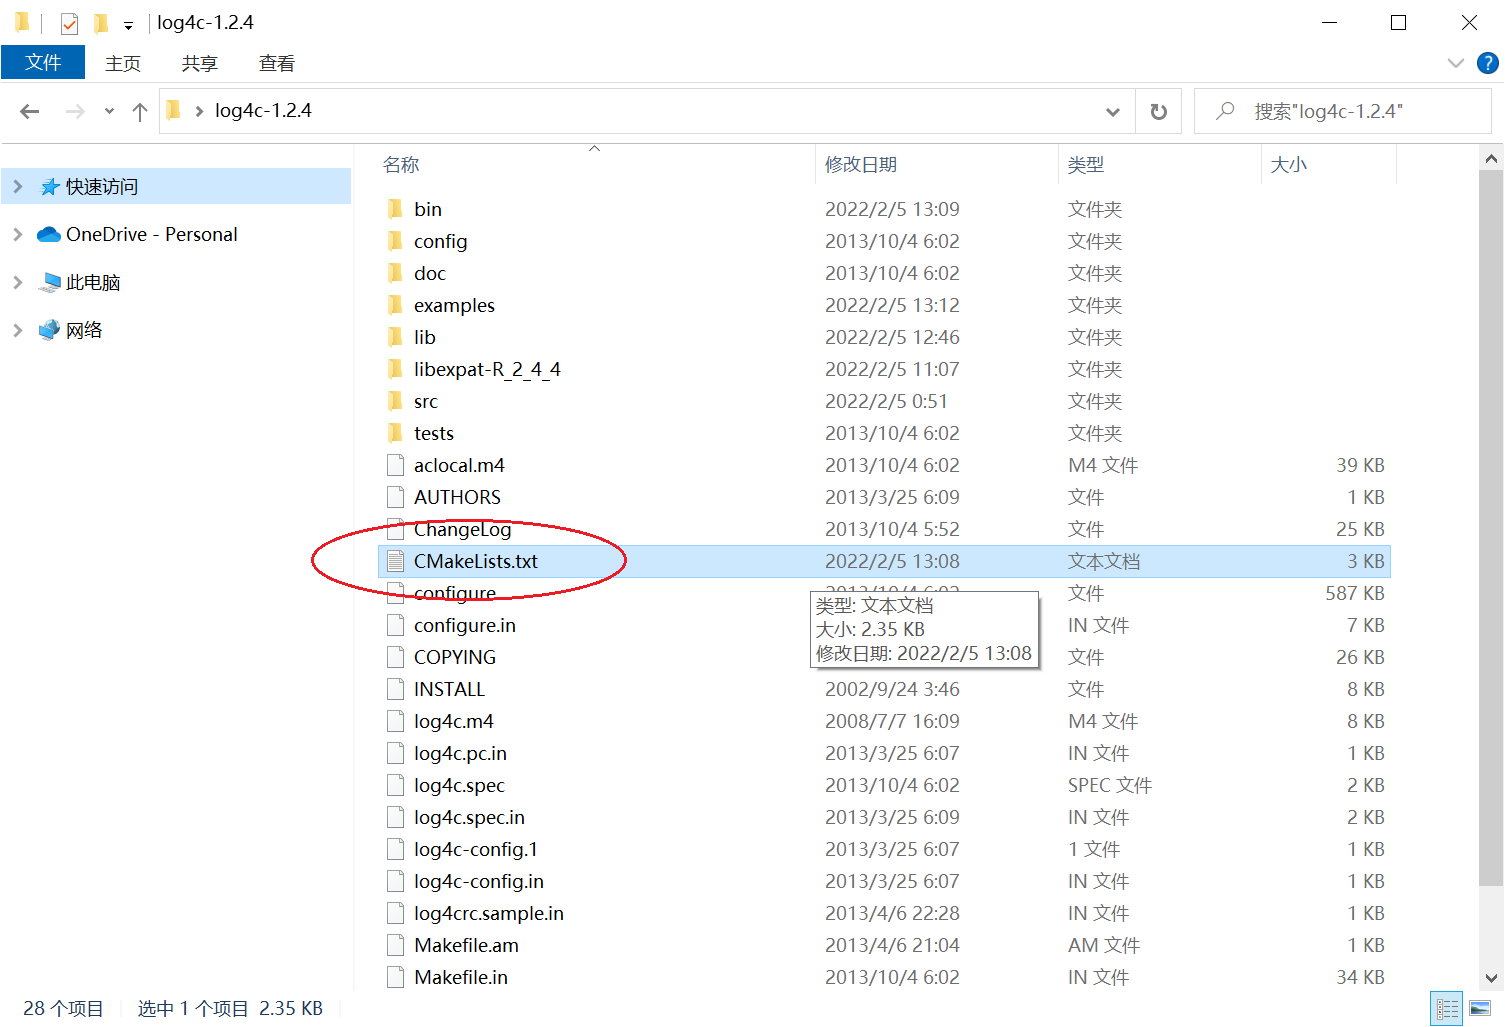Image resolution: width=1505 pixels, height=1027 pixels.
Task: Open the address bar history dropdown
Action: point(1113,111)
